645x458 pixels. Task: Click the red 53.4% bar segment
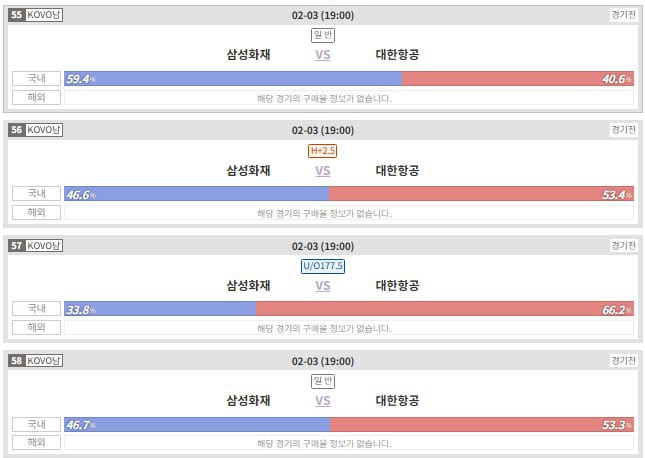click(x=482, y=194)
